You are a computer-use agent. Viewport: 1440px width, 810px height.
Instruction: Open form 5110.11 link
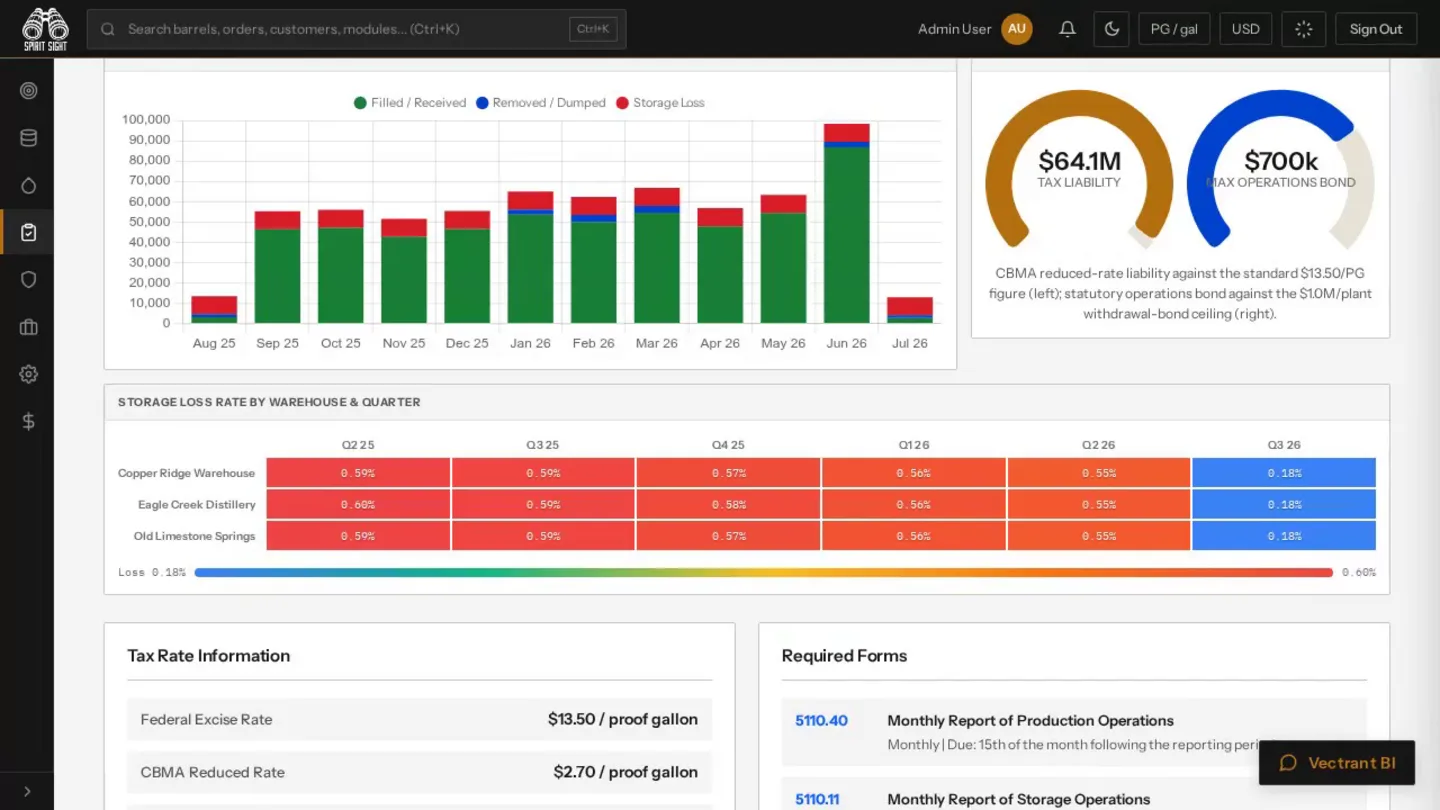817,800
